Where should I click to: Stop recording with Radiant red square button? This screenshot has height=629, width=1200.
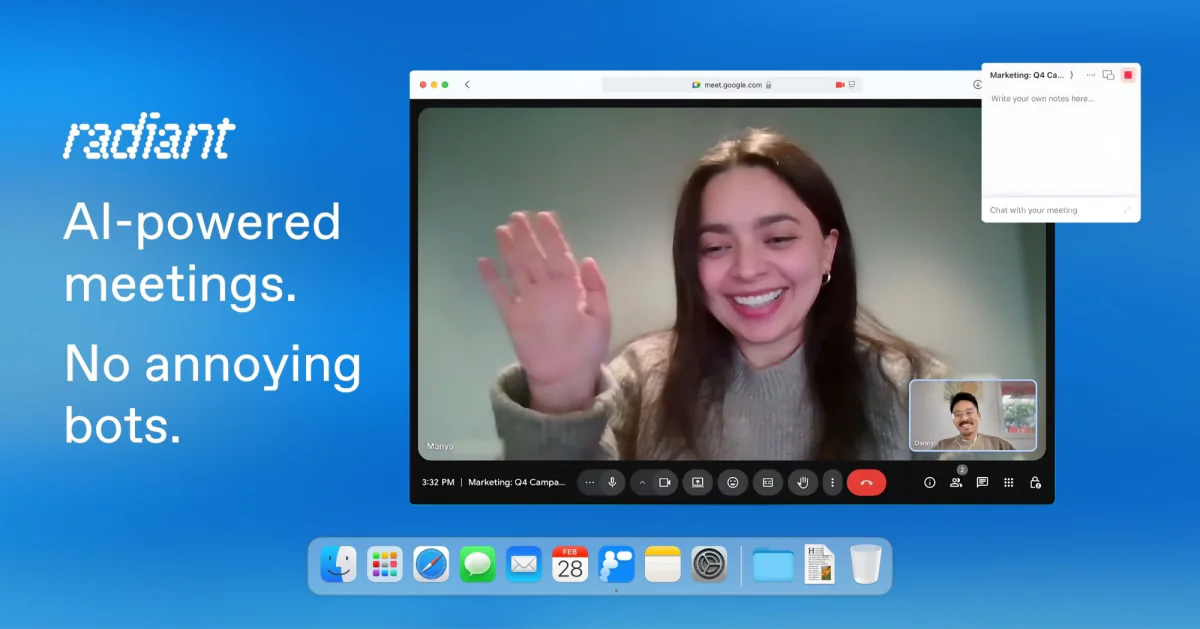pos(1128,75)
